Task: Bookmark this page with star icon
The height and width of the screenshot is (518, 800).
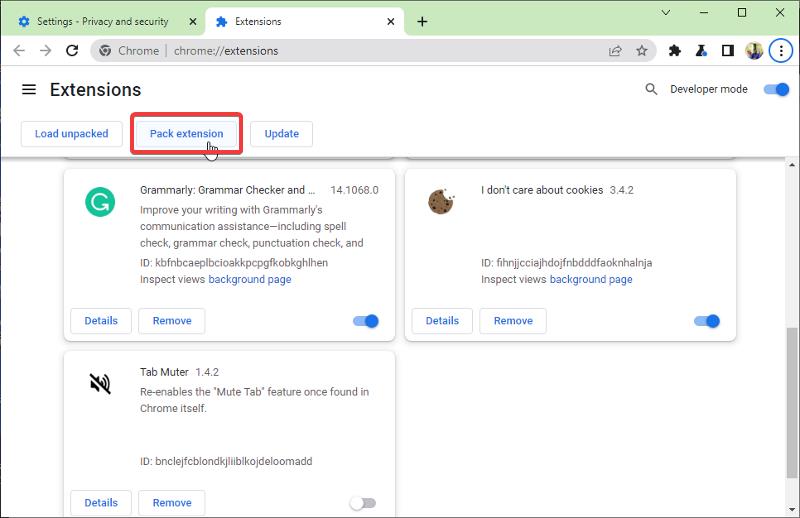Action: pyautogui.click(x=642, y=51)
